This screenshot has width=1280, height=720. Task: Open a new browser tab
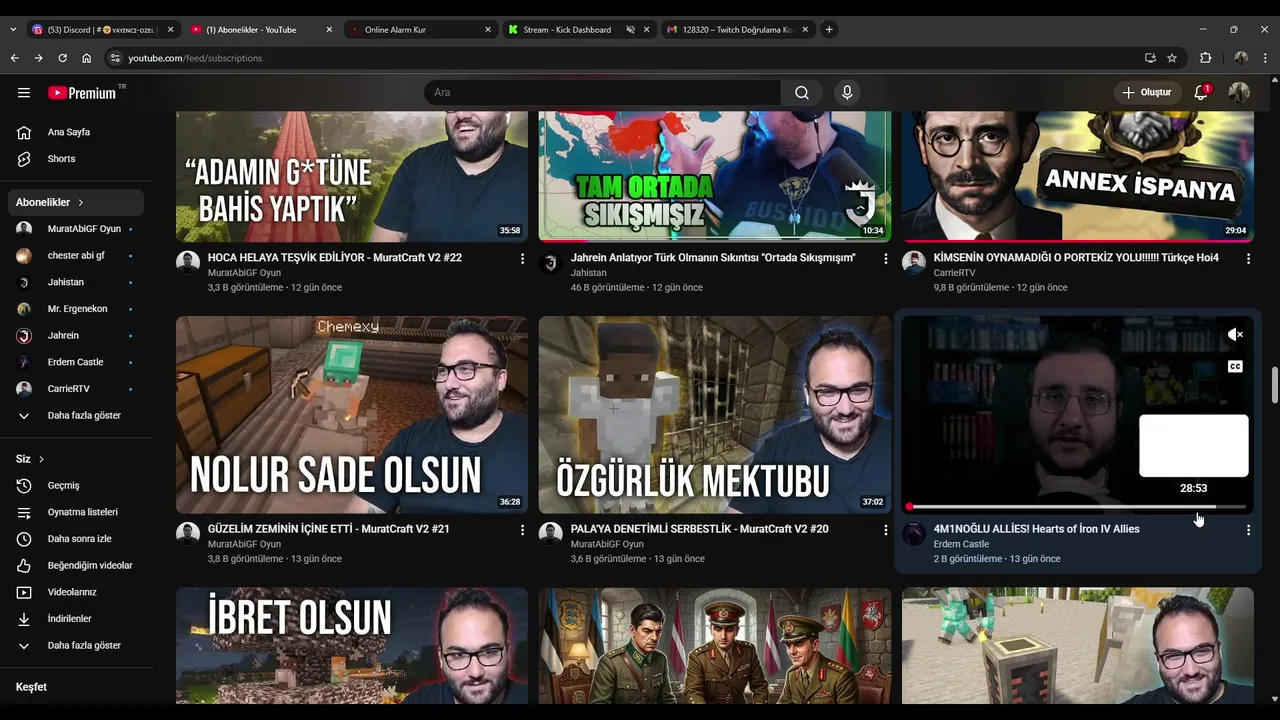829,30
